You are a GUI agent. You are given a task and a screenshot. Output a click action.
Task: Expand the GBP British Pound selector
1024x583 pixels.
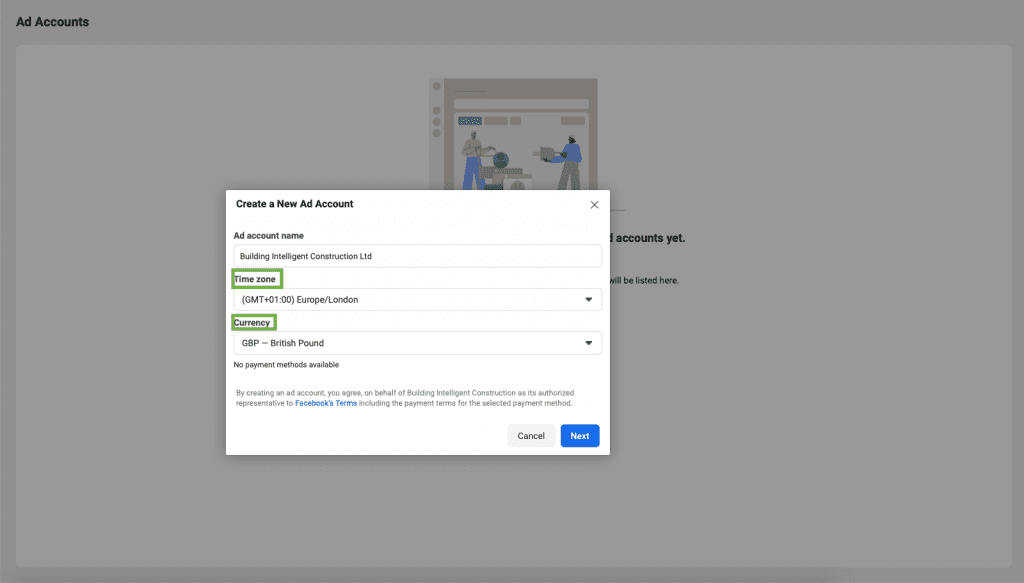pyautogui.click(x=417, y=343)
